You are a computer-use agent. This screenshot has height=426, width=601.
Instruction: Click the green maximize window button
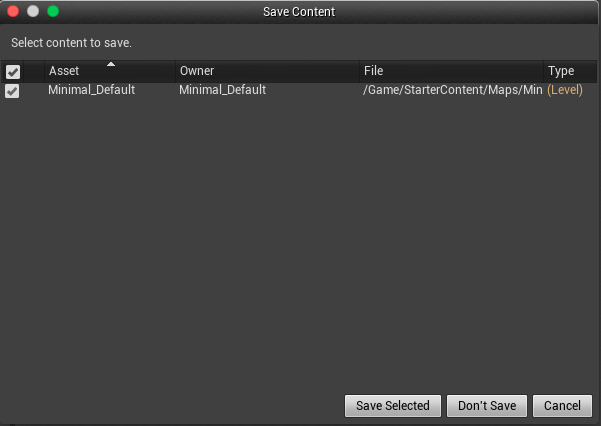pos(53,11)
